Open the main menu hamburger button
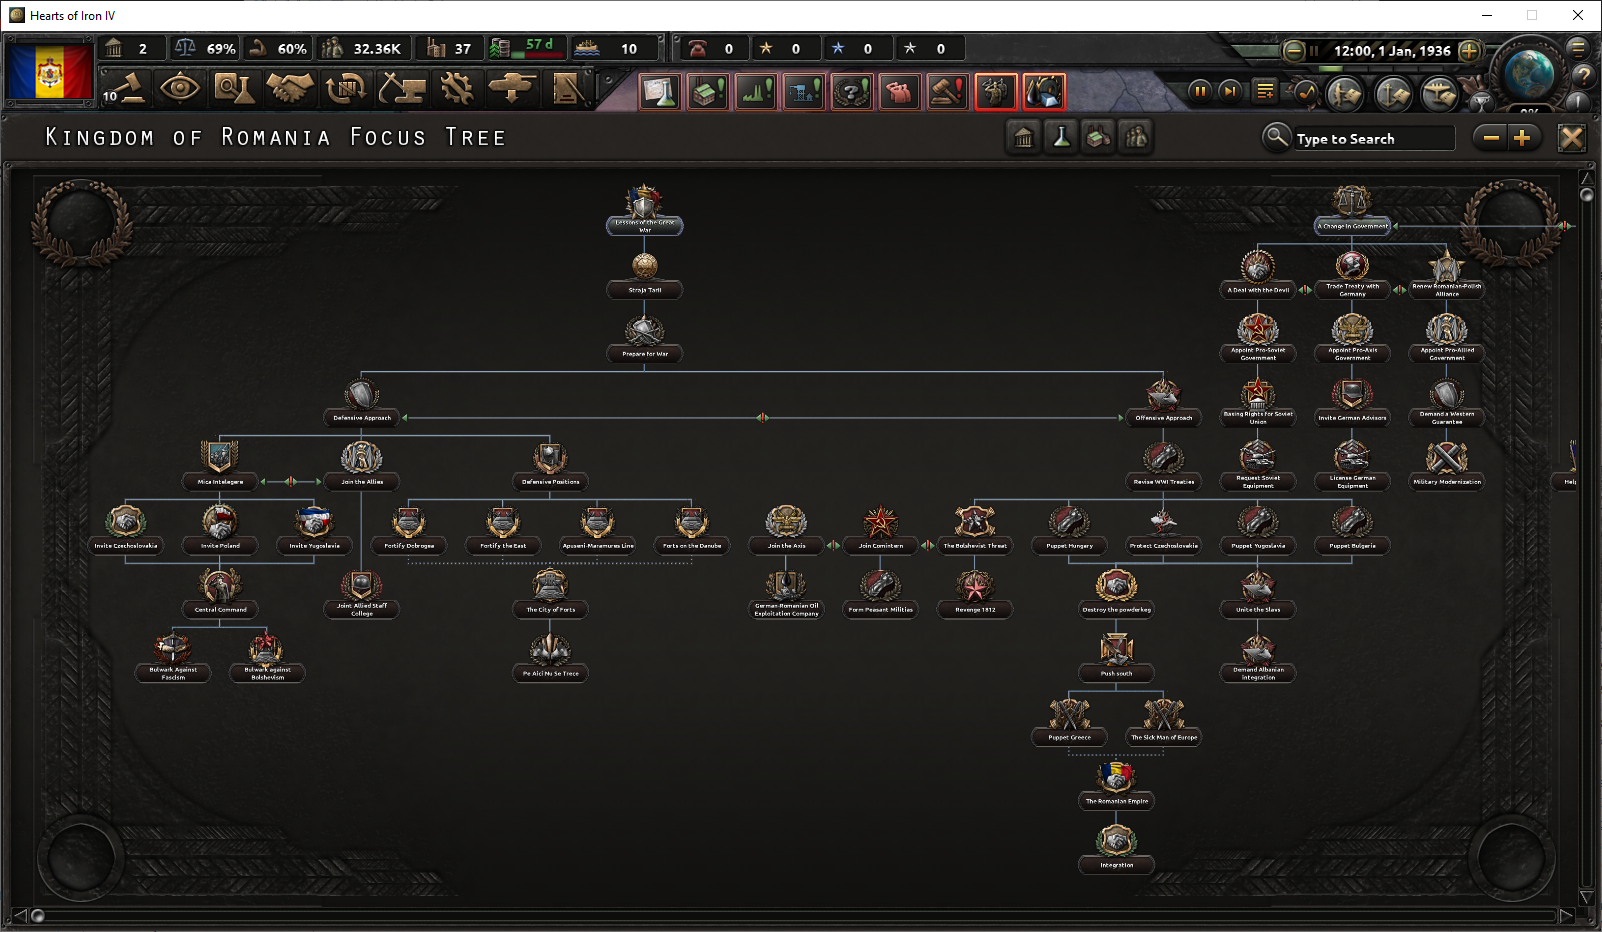The width and height of the screenshot is (1602, 932). [x=1578, y=47]
